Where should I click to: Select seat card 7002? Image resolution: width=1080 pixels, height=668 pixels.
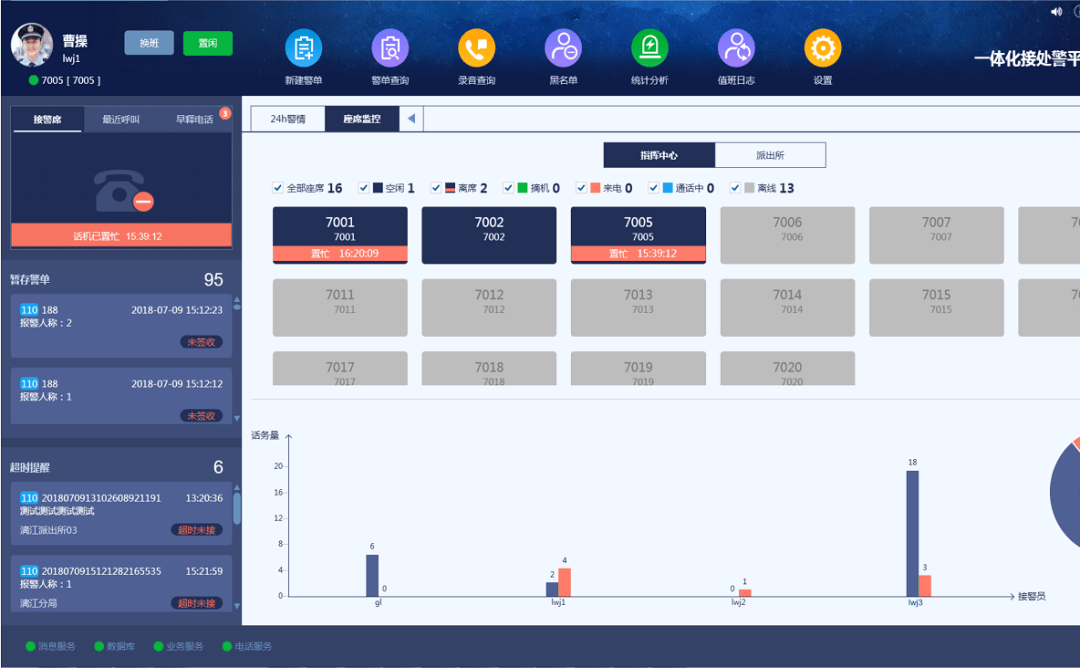click(x=489, y=235)
